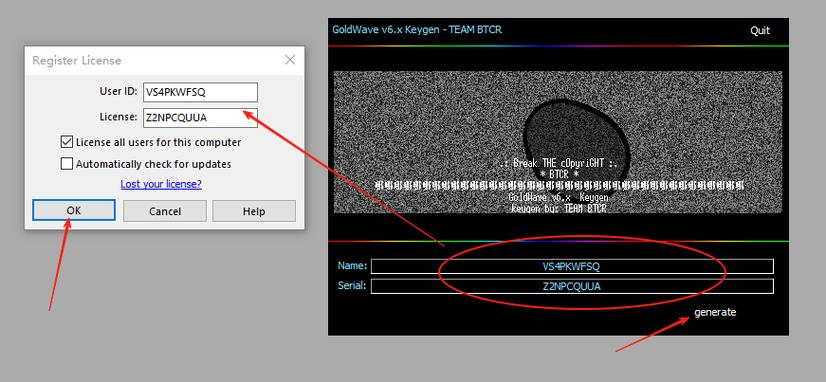Open the Lost your license? link

161,184
